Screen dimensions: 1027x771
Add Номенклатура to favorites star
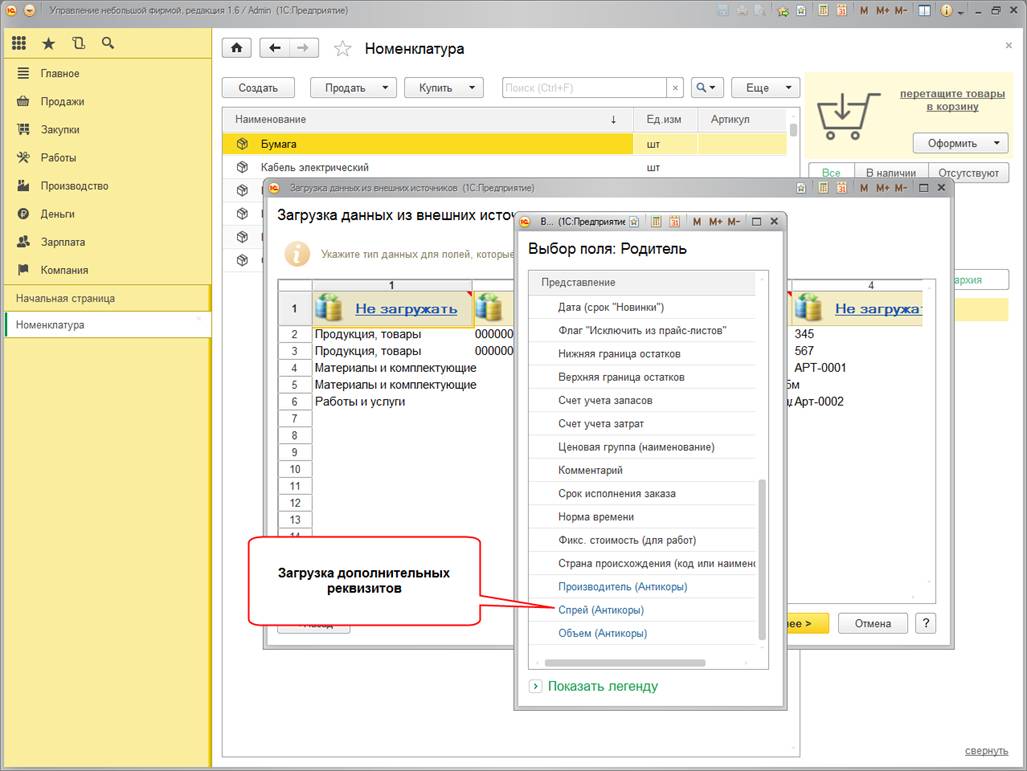tap(343, 48)
